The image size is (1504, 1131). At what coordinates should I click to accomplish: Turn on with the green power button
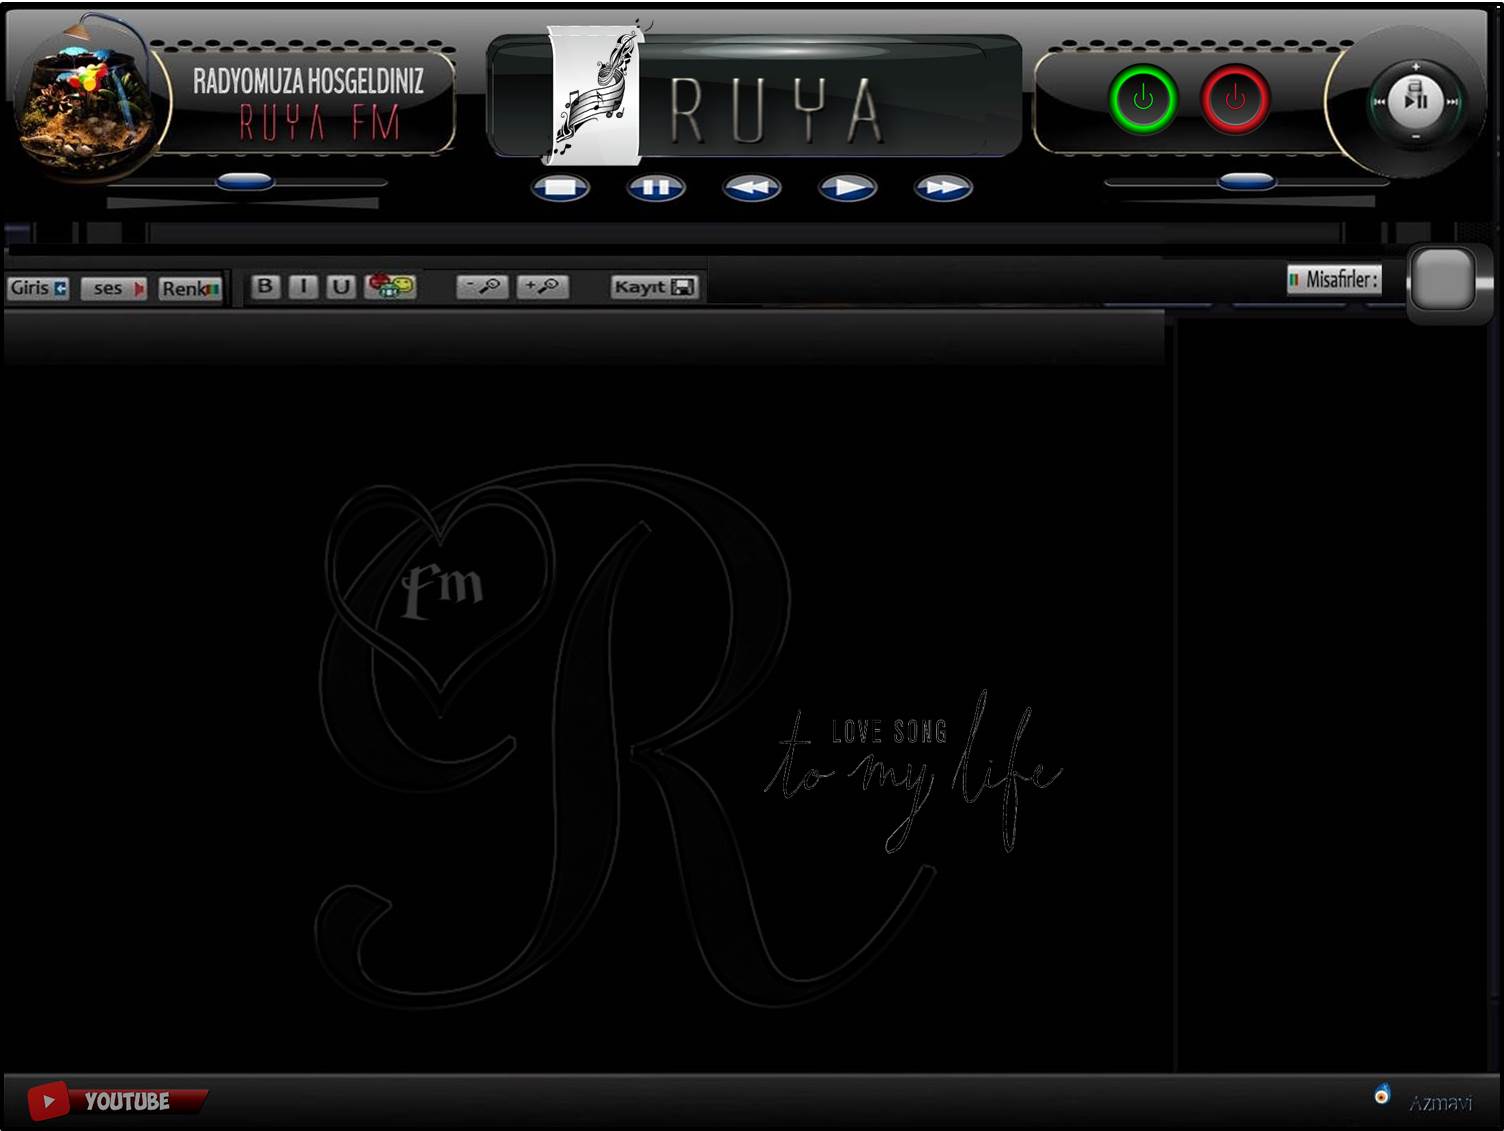tap(1143, 99)
